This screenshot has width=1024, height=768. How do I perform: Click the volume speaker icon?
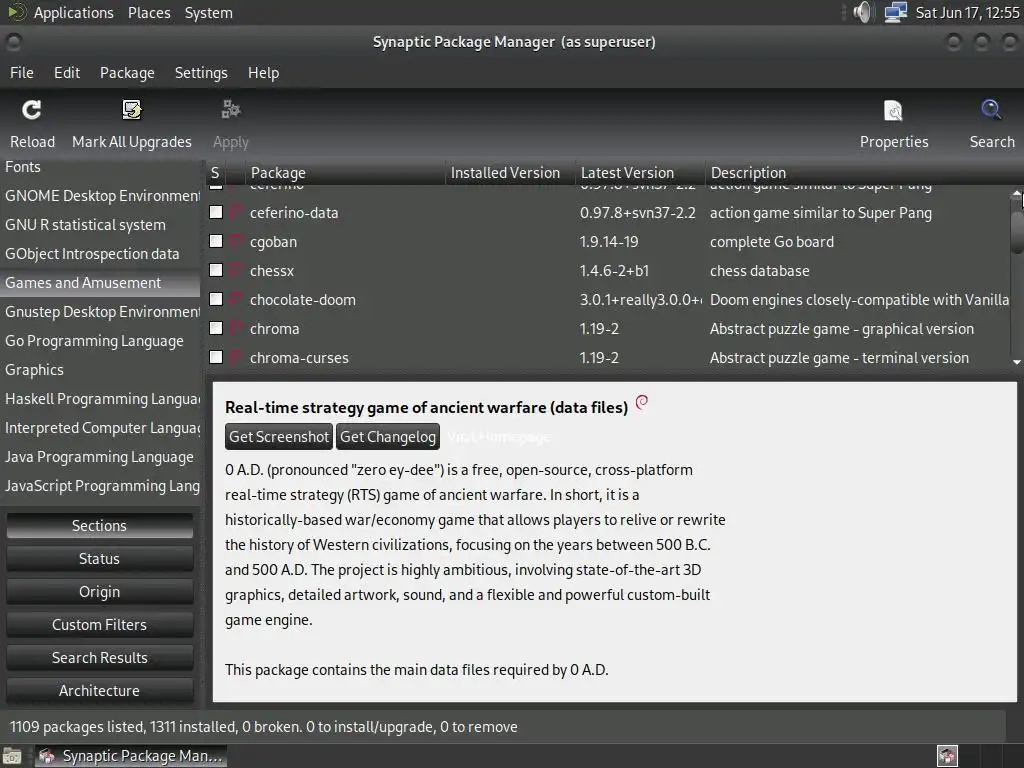point(863,12)
